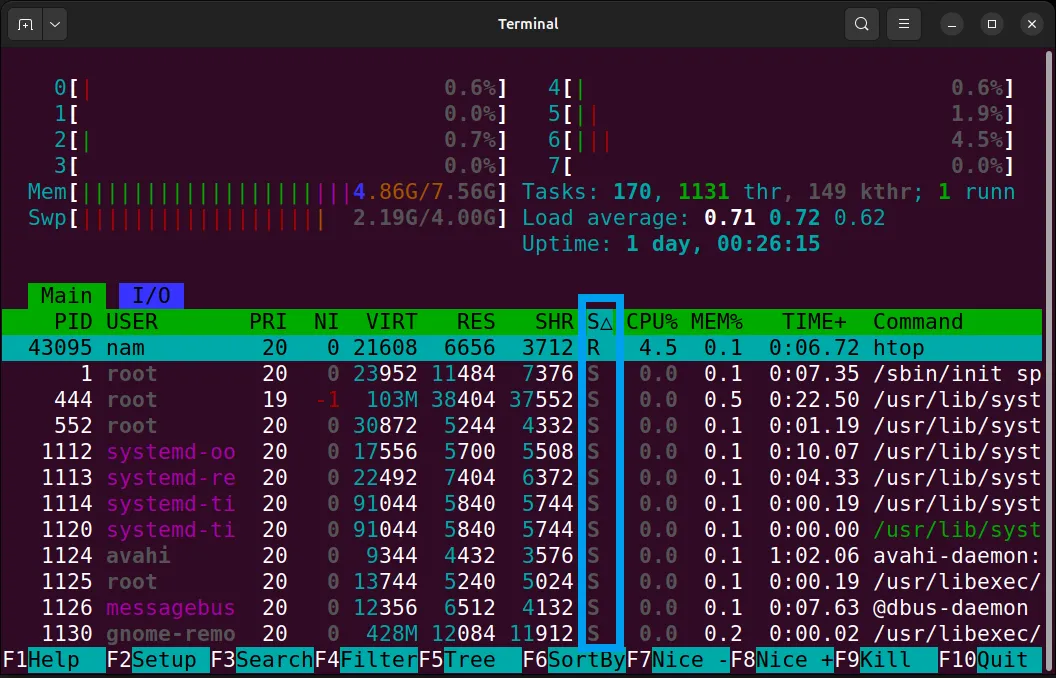The height and width of the screenshot is (678, 1056).
Task: Click the CPU 4 usage meter
Action: coord(781,88)
